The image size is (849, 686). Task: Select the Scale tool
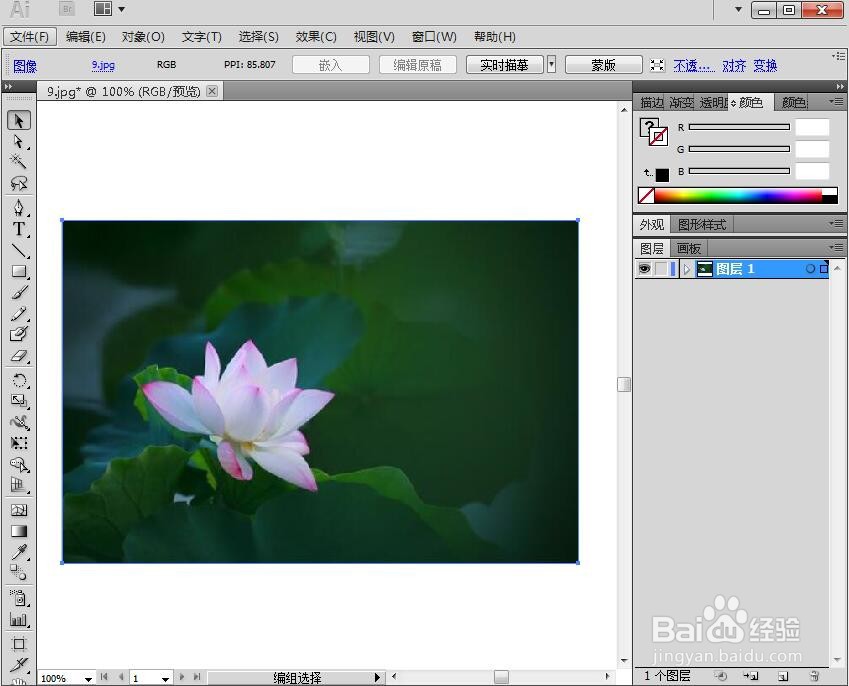[19, 401]
